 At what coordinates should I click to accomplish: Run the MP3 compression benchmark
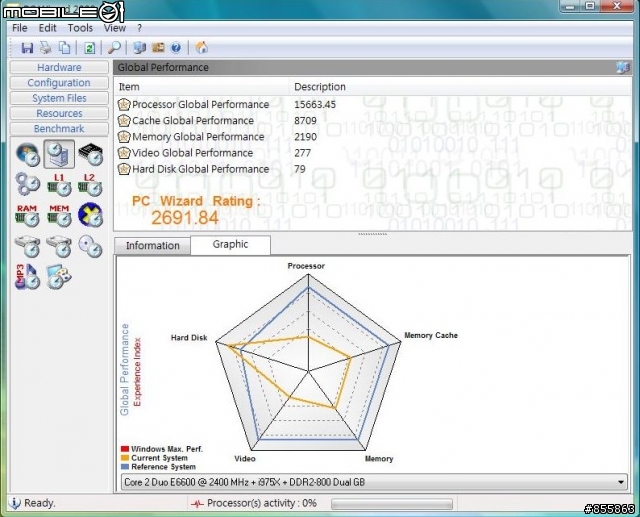28,277
